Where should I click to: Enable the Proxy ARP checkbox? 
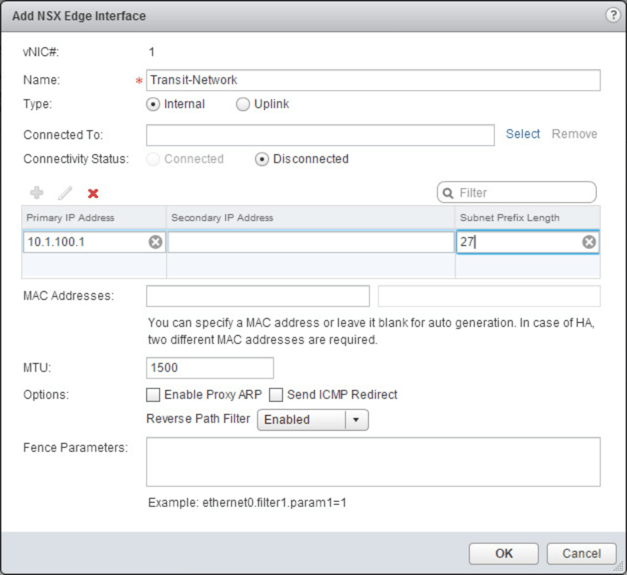154,395
